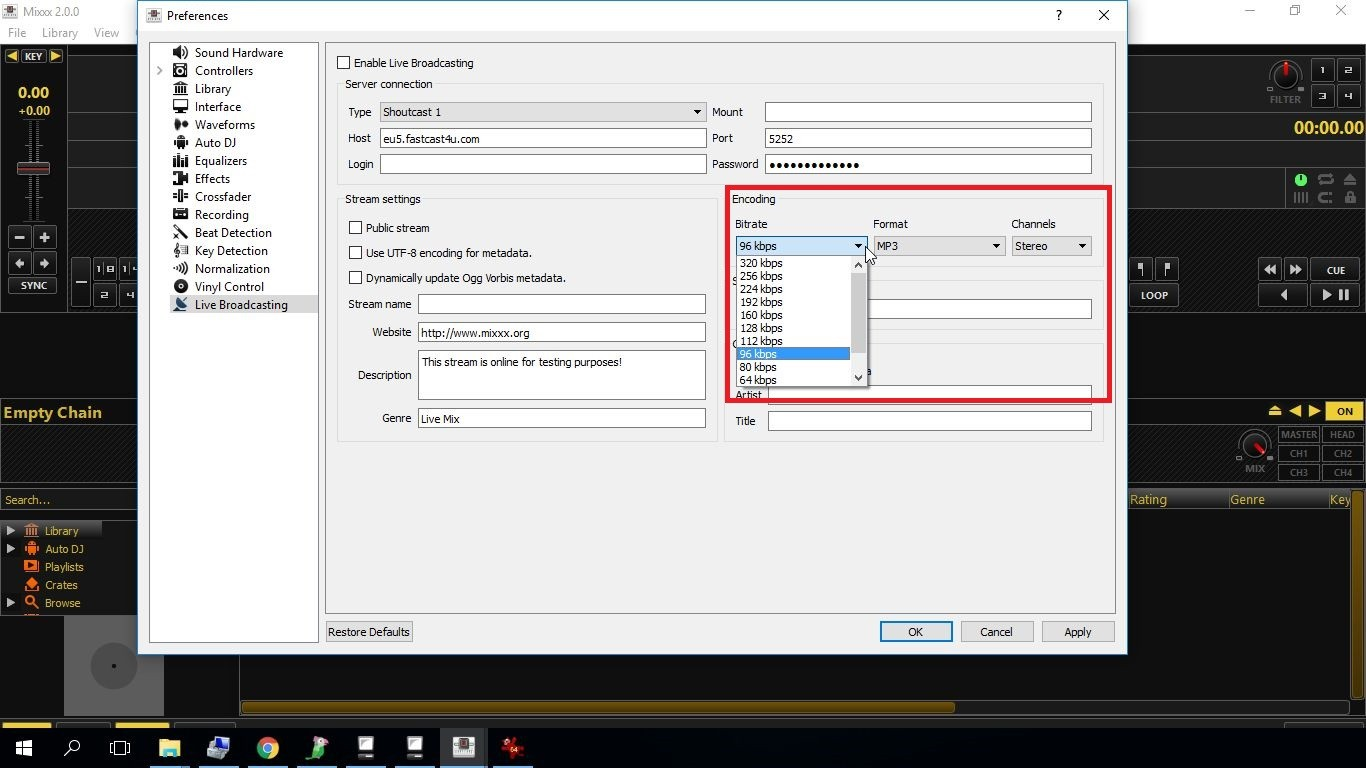
Task: Select Crates in Mixxx library sidebar
Action: [60, 585]
